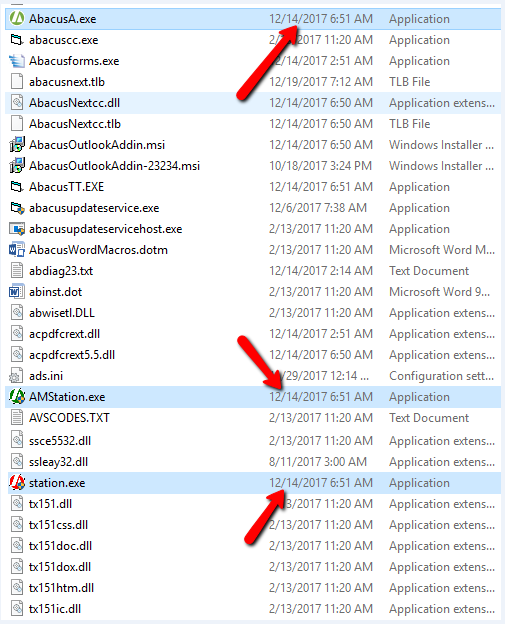Select the AbacusWordMacros.dotm file name
Viewport: 505px width, 624px height.
coord(98,250)
